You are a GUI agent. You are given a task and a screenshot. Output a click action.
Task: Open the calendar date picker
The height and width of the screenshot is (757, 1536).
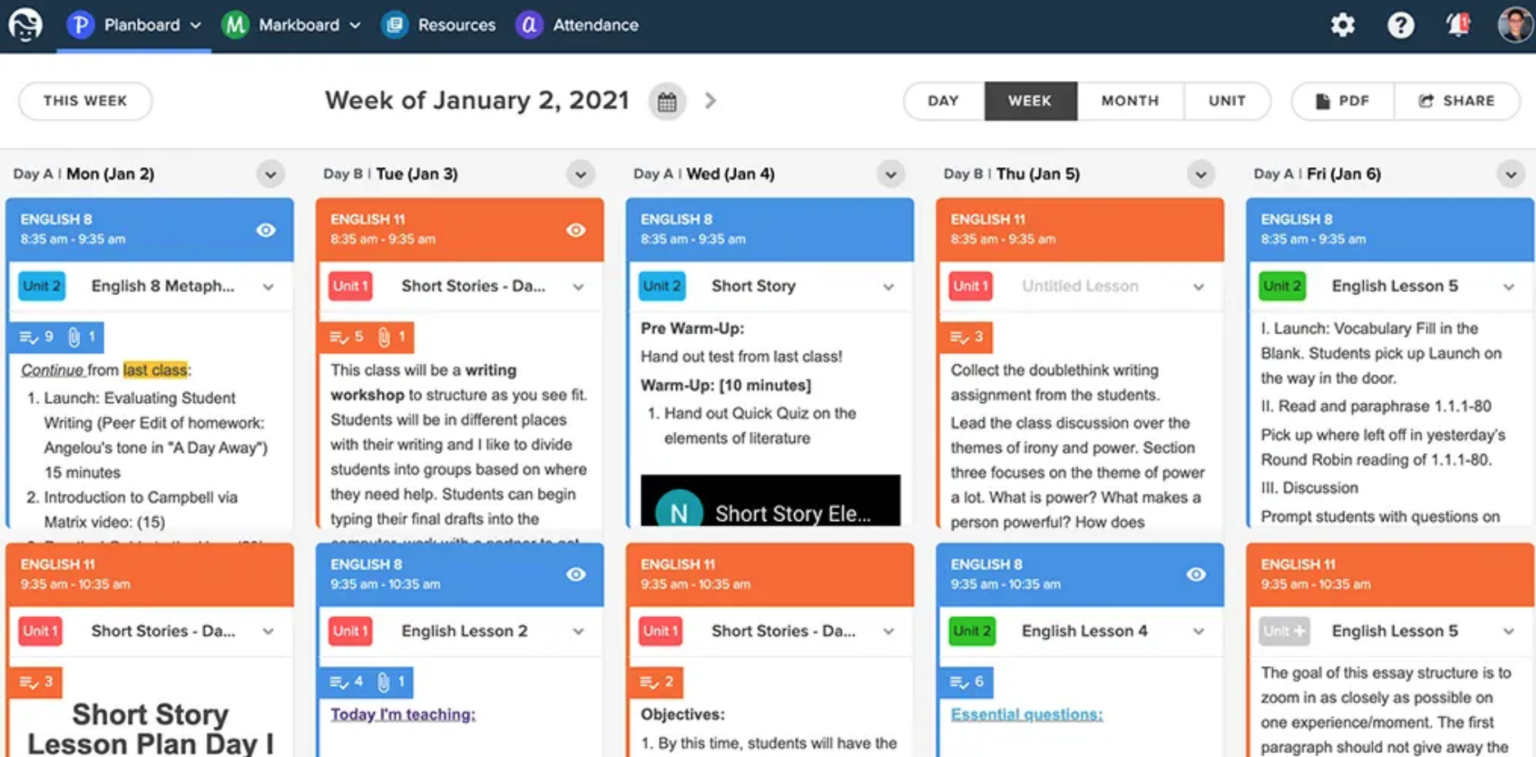tap(668, 101)
